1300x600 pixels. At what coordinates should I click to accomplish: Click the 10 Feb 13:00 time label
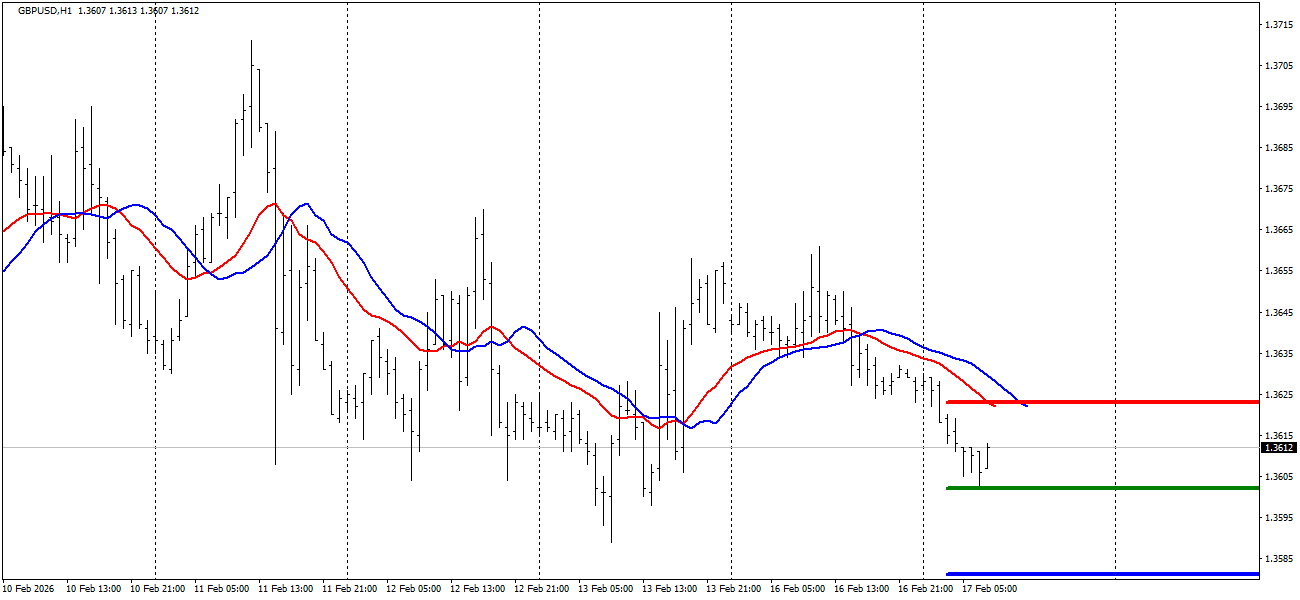point(93,589)
